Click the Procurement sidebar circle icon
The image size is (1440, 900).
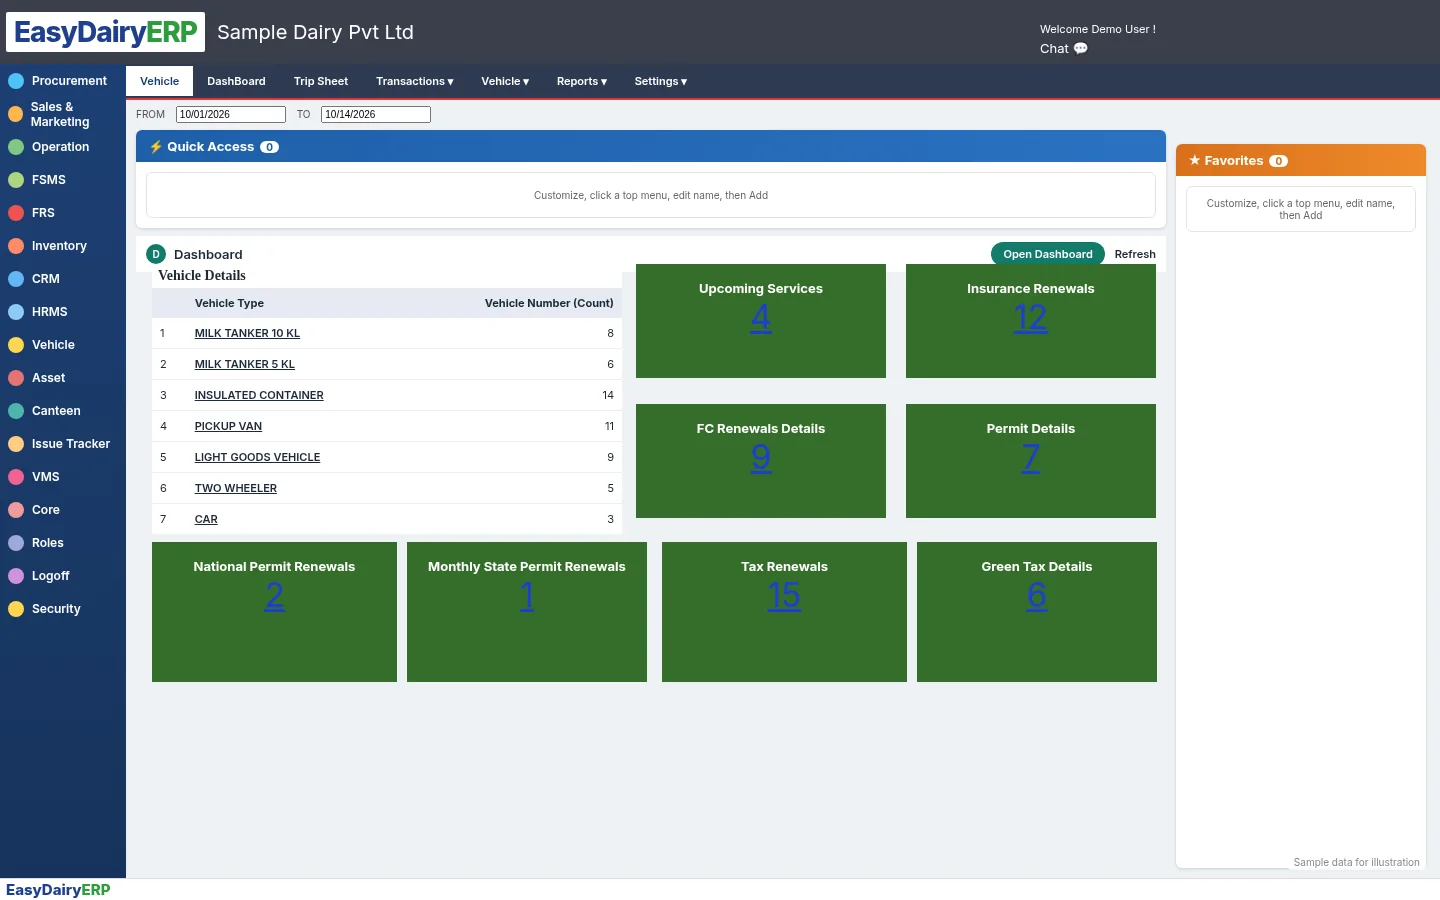(x=16, y=81)
